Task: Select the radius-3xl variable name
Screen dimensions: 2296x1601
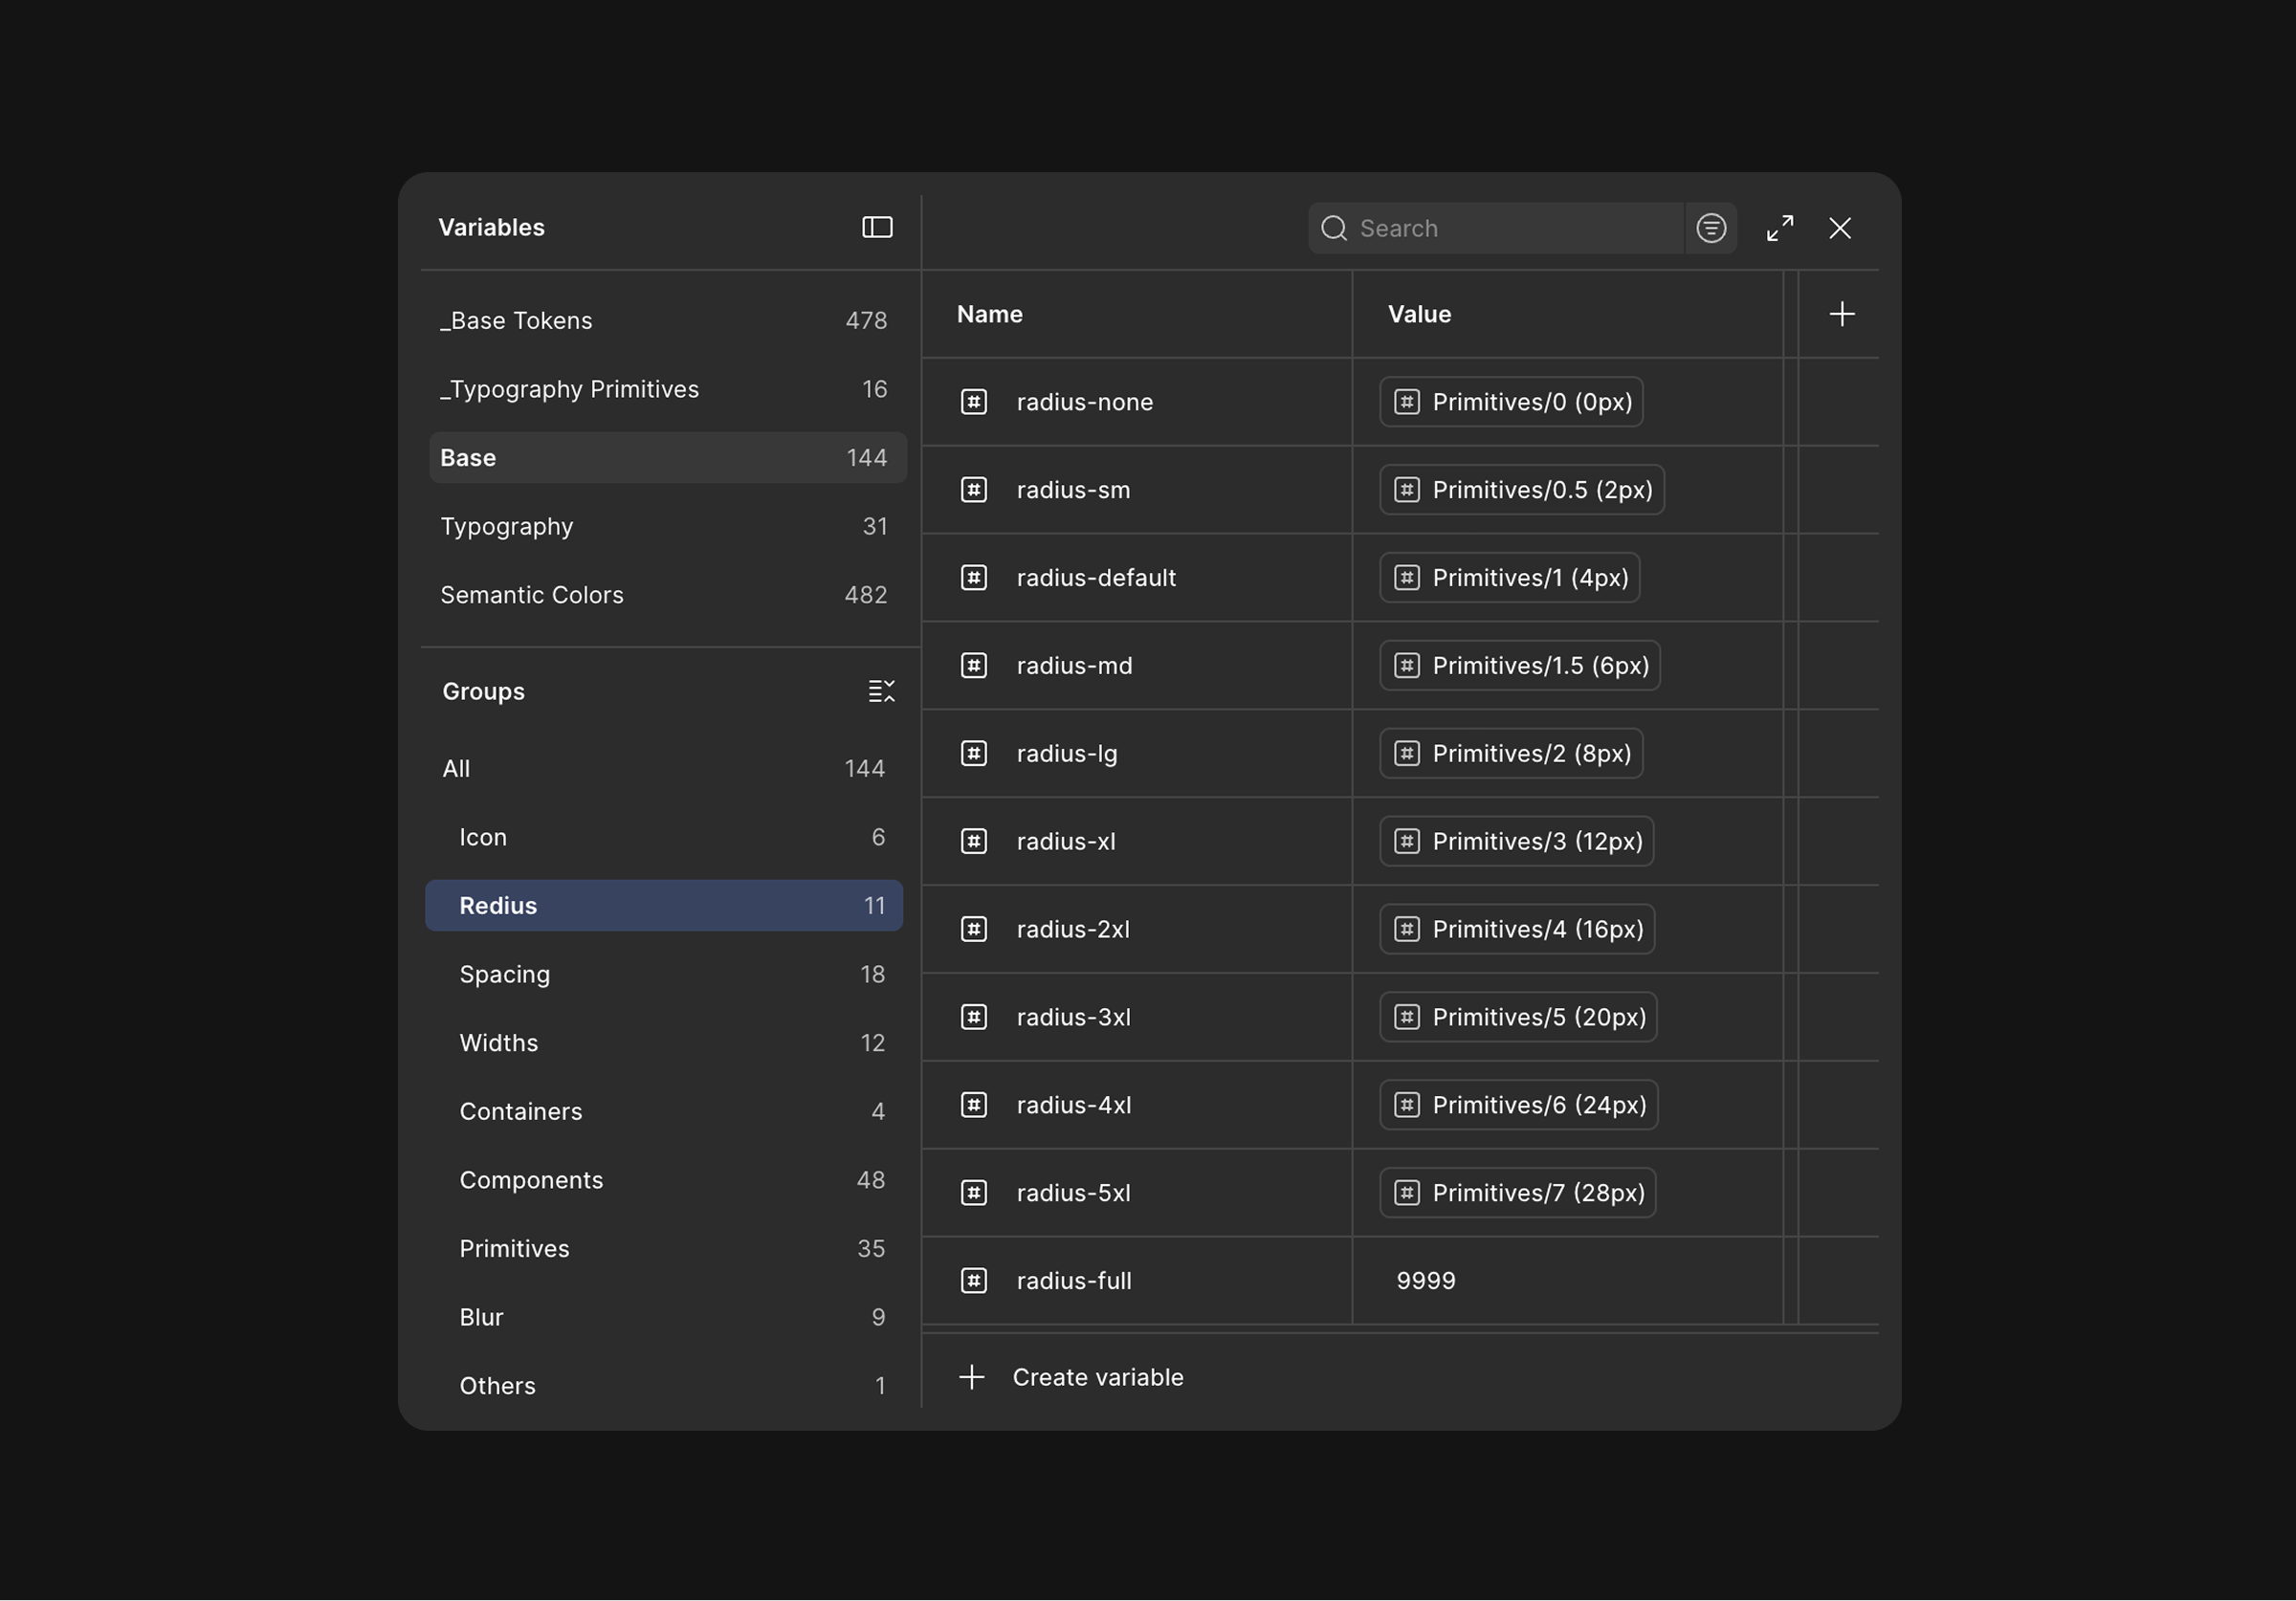Action: tap(1074, 1017)
